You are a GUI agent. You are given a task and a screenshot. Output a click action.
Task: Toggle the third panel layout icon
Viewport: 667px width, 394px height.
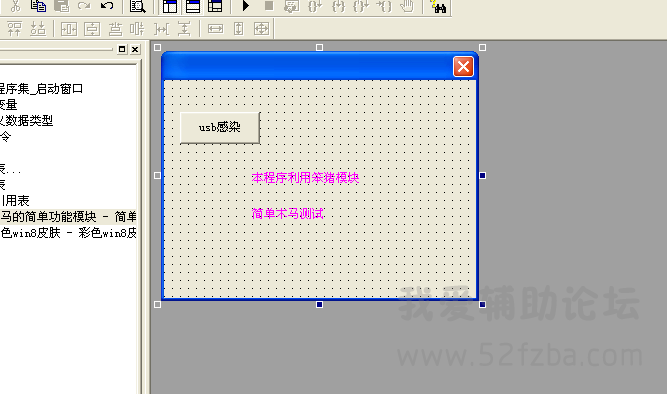coord(215,6)
